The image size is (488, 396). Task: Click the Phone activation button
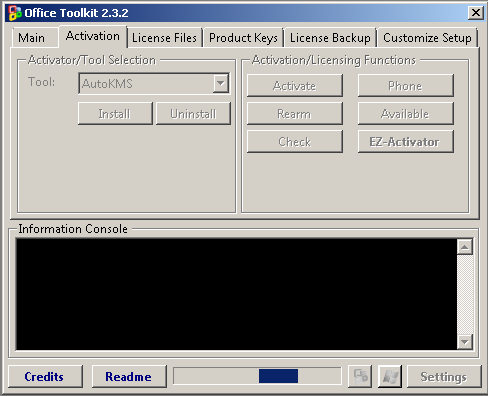coord(406,86)
